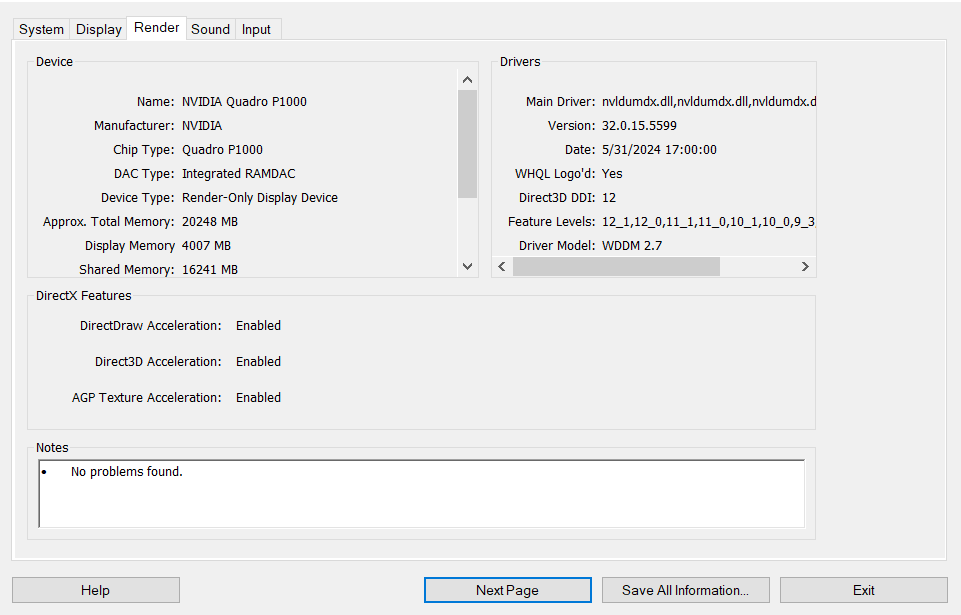Click the Drivers panel scroll-left arrow
The height and width of the screenshot is (615, 961).
tap(502, 267)
